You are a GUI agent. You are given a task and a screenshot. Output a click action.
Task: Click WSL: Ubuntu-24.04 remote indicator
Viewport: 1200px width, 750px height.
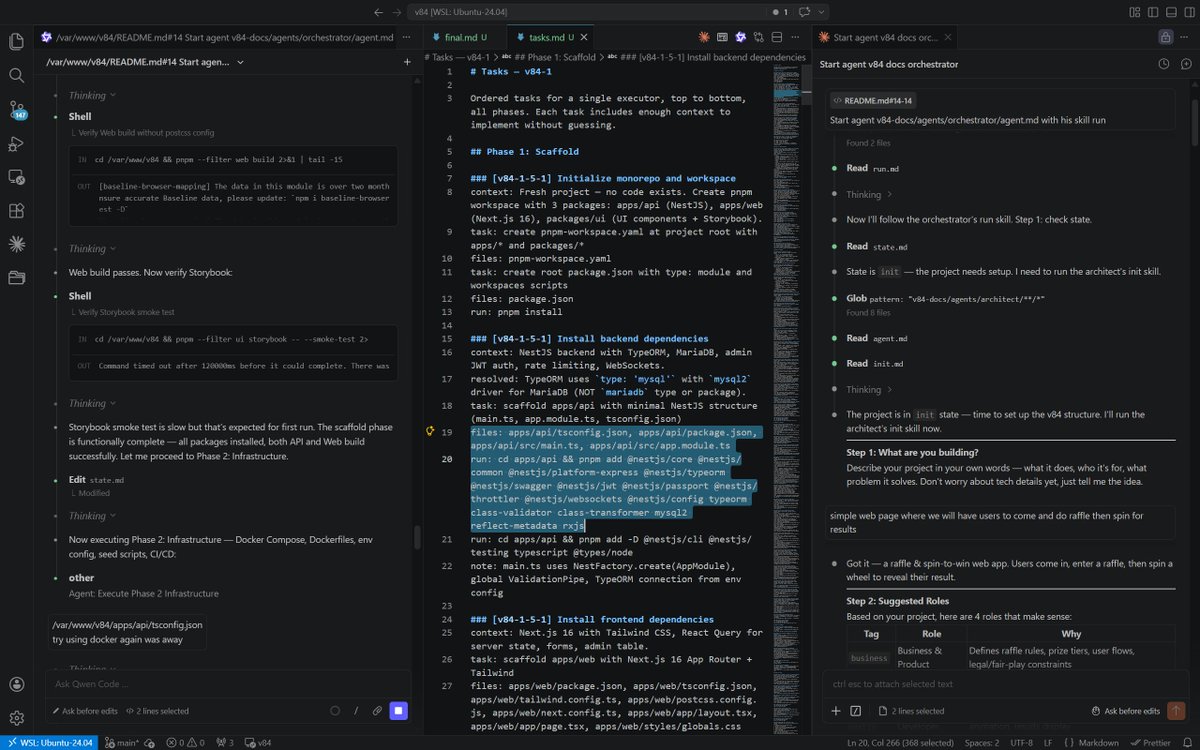click(x=49, y=743)
